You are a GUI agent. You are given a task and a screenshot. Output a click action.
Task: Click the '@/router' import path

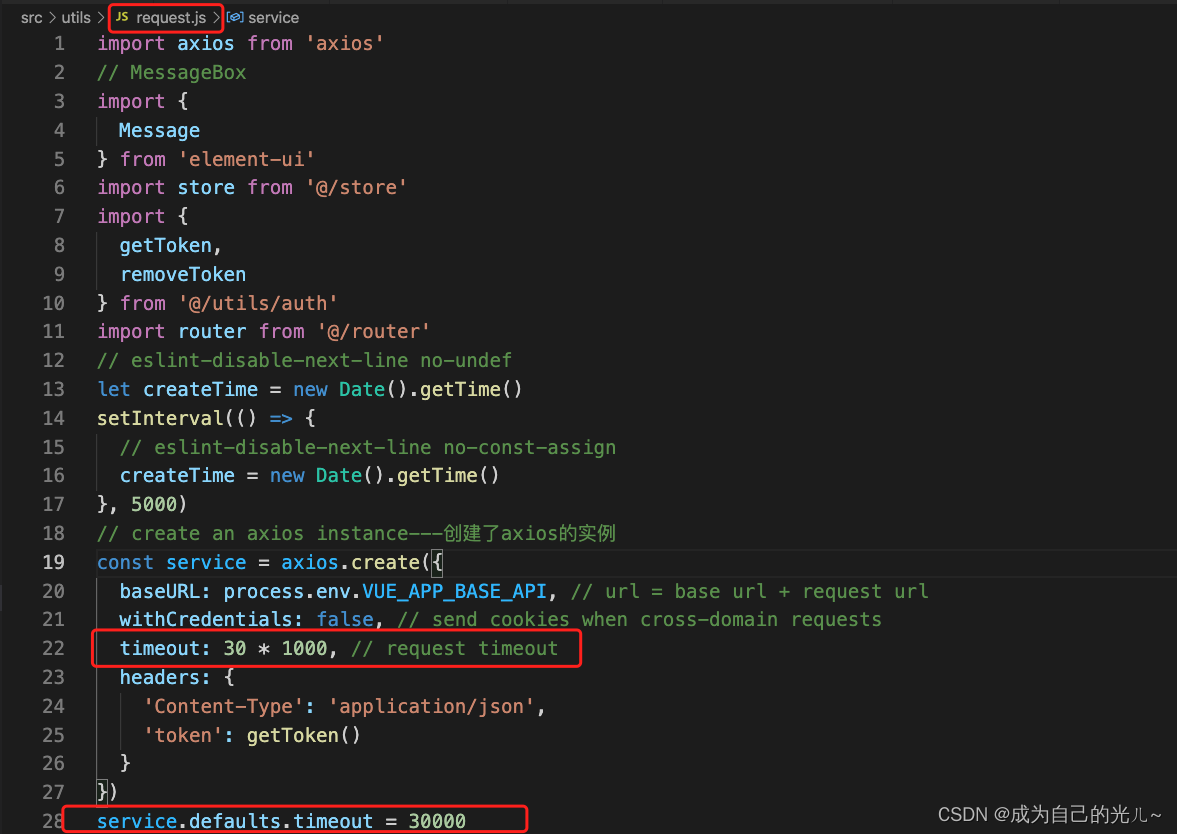(x=373, y=332)
